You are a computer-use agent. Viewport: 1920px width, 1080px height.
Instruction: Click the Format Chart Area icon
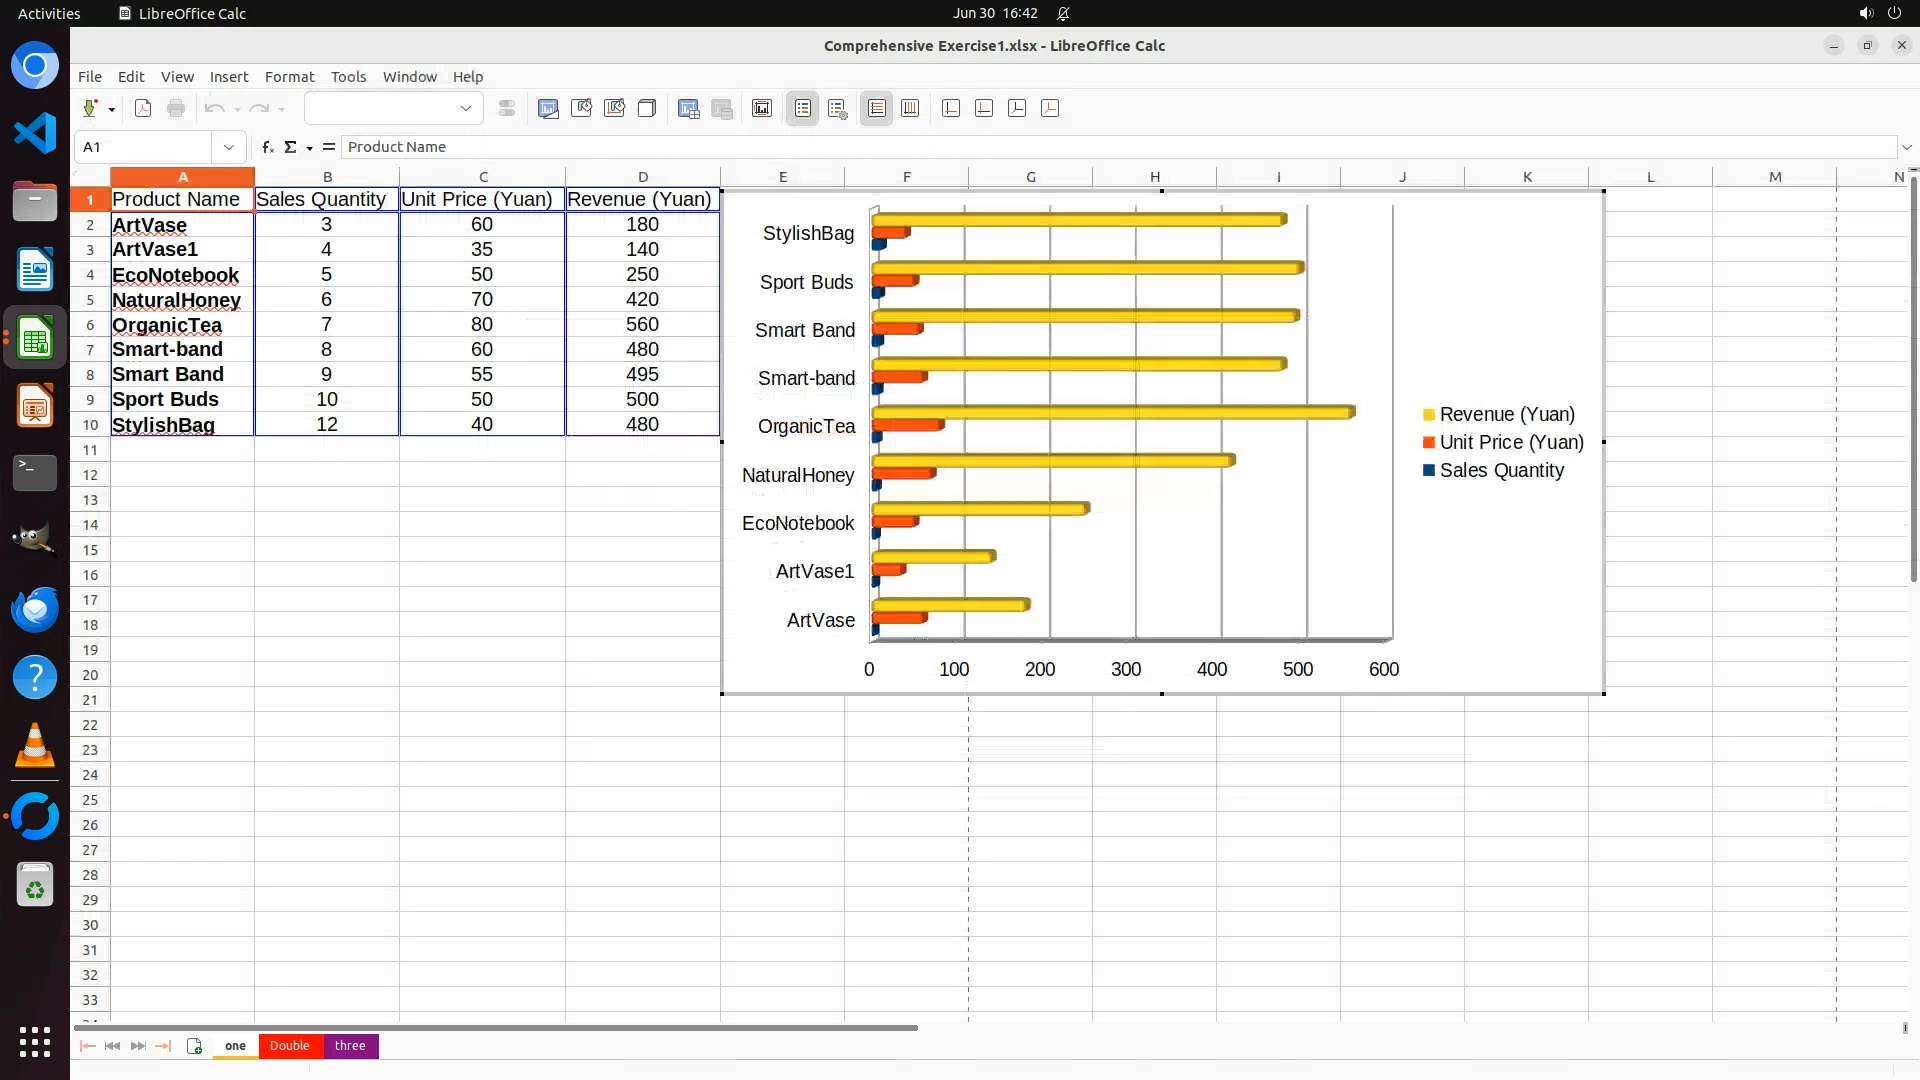click(581, 108)
